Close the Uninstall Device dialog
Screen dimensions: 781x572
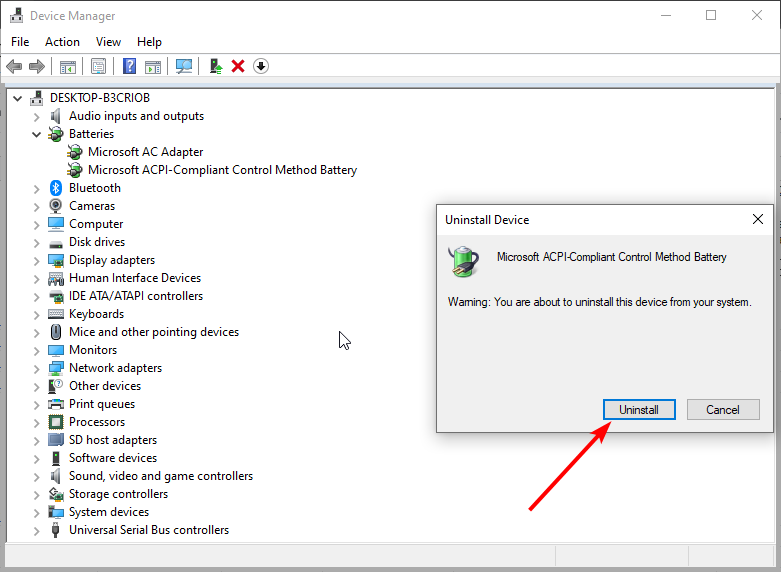tap(758, 219)
